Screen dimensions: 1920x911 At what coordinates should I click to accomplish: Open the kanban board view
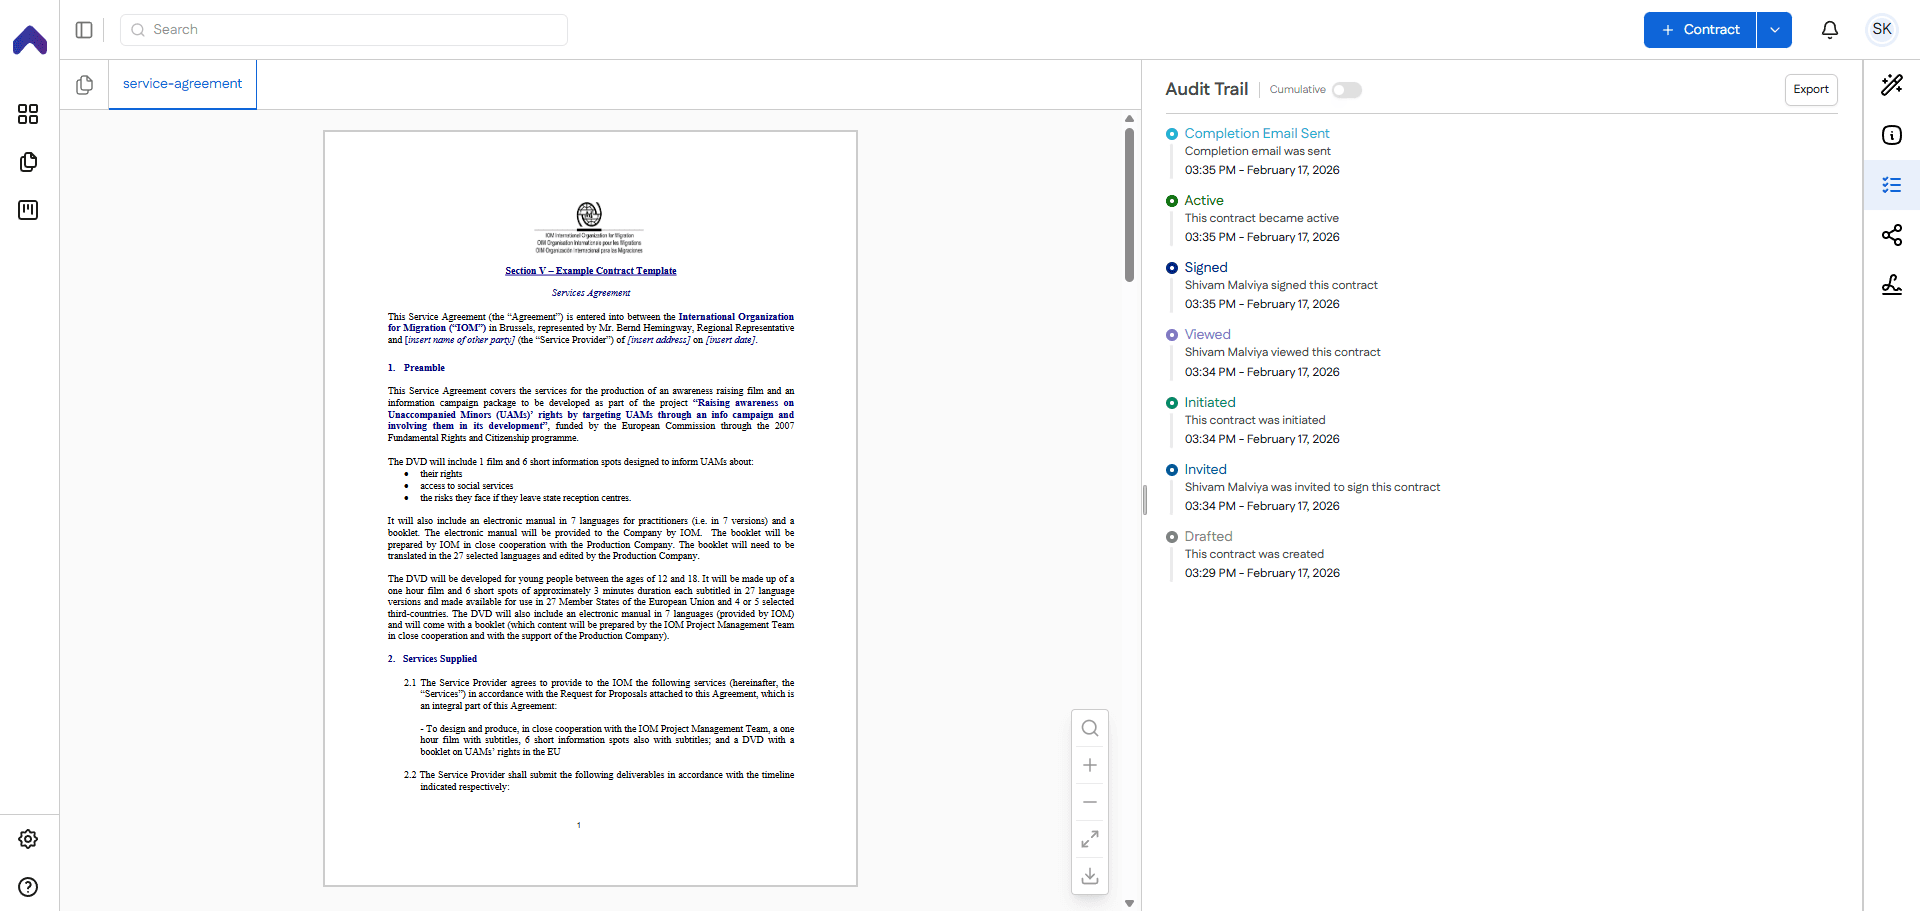tap(28, 210)
